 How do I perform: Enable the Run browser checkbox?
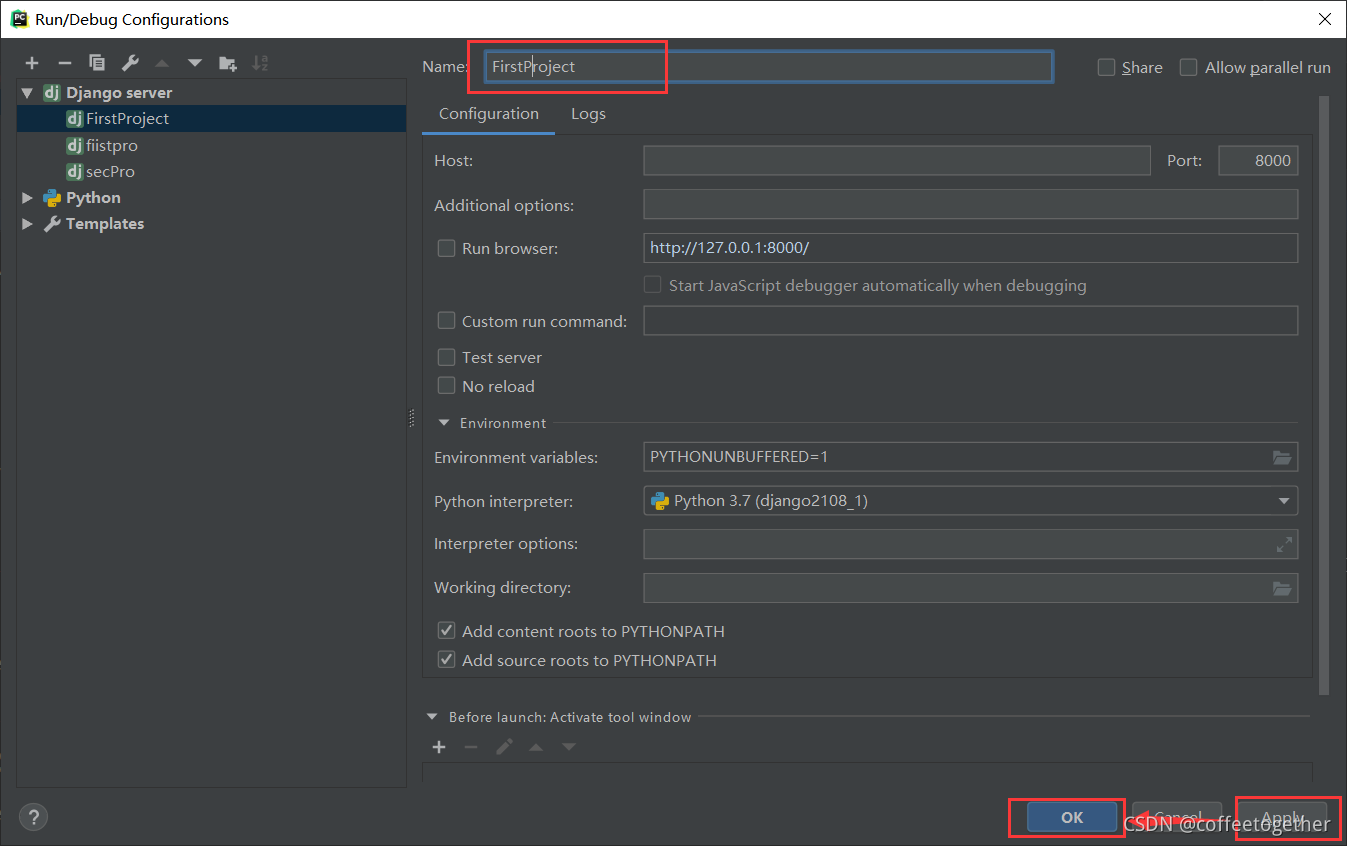(447, 248)
